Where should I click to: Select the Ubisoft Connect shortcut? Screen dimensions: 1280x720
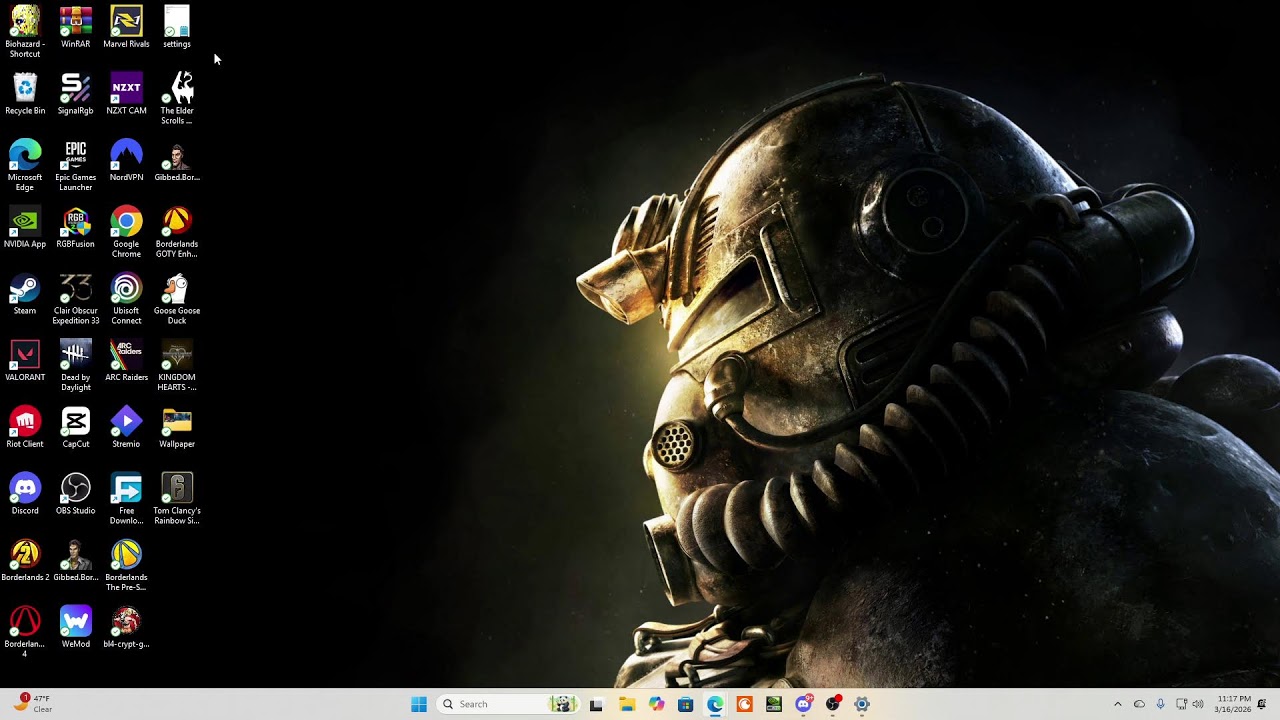click(x=126, y=299)
